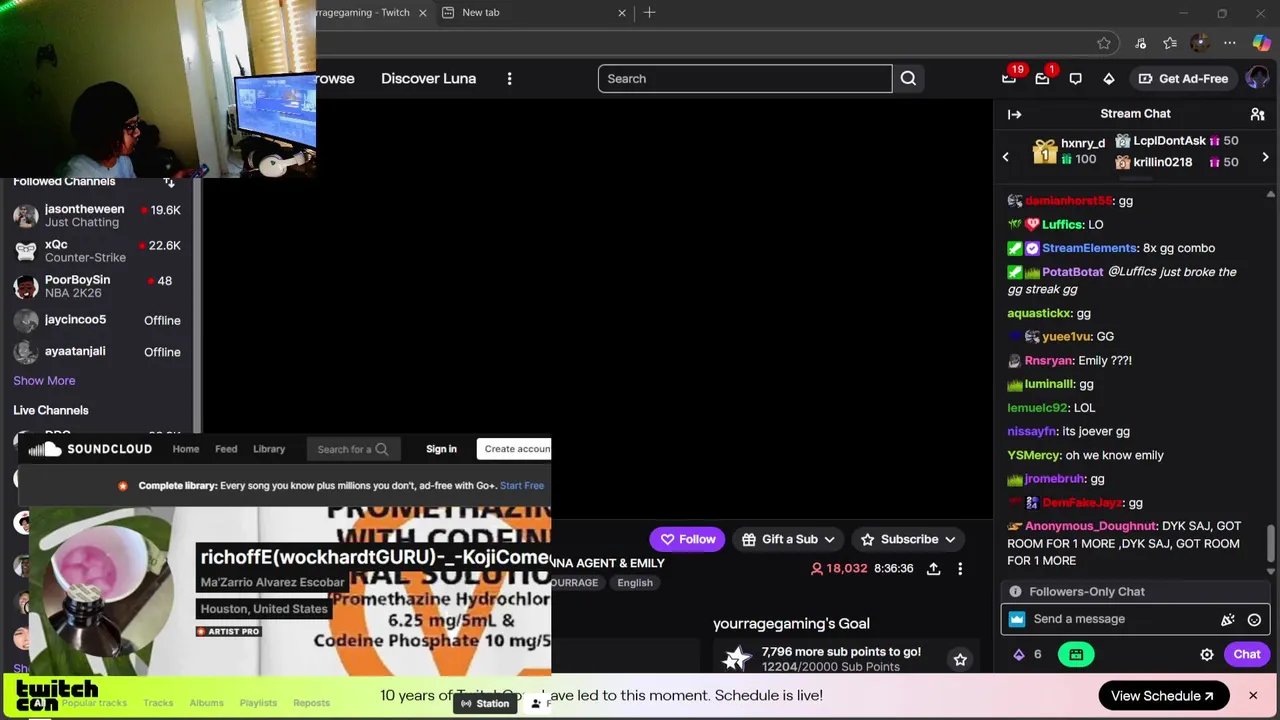Open the chat identity crown badge
Screen dimensions: 1280x720
pyautogui.click(x=1017, y=619)
